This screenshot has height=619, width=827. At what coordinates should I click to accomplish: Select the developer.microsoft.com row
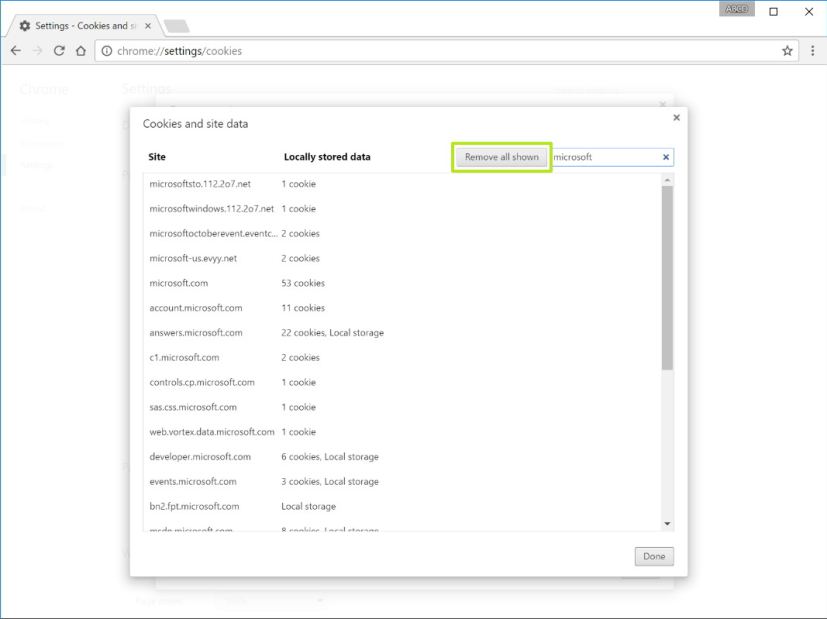coord(402,457)
